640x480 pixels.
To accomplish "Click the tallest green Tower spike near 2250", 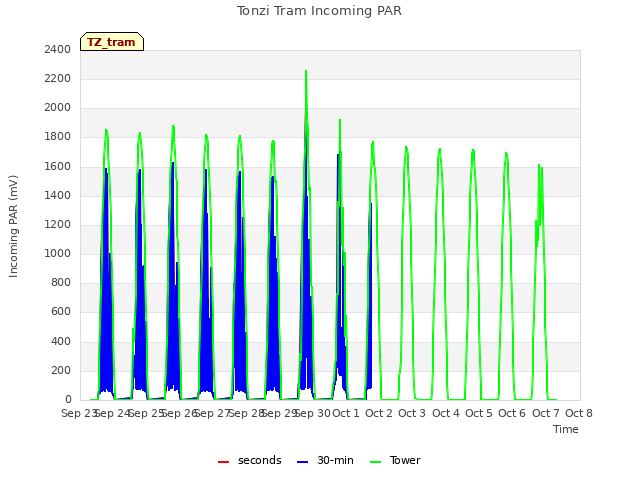I will [306, 72].
